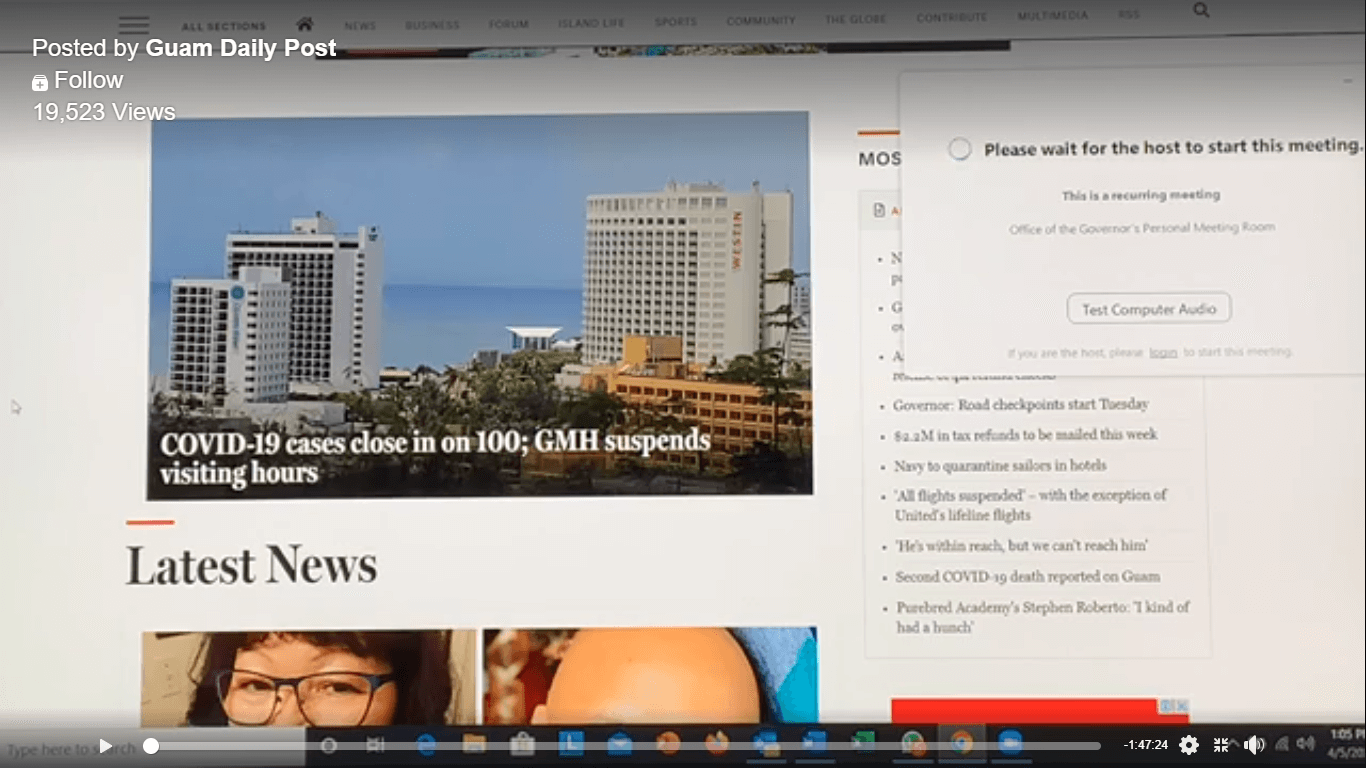This screenshot has height=768, width=1366.
Task: Open 'Navy to quarantine sailors in hotels'
Action: point(1000,465)
